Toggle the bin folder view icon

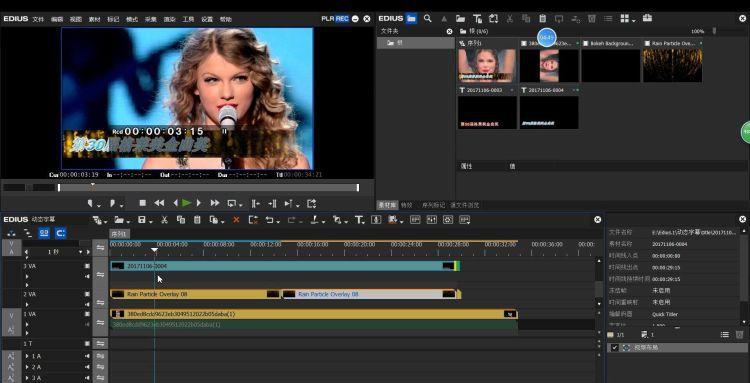(411, 19)
